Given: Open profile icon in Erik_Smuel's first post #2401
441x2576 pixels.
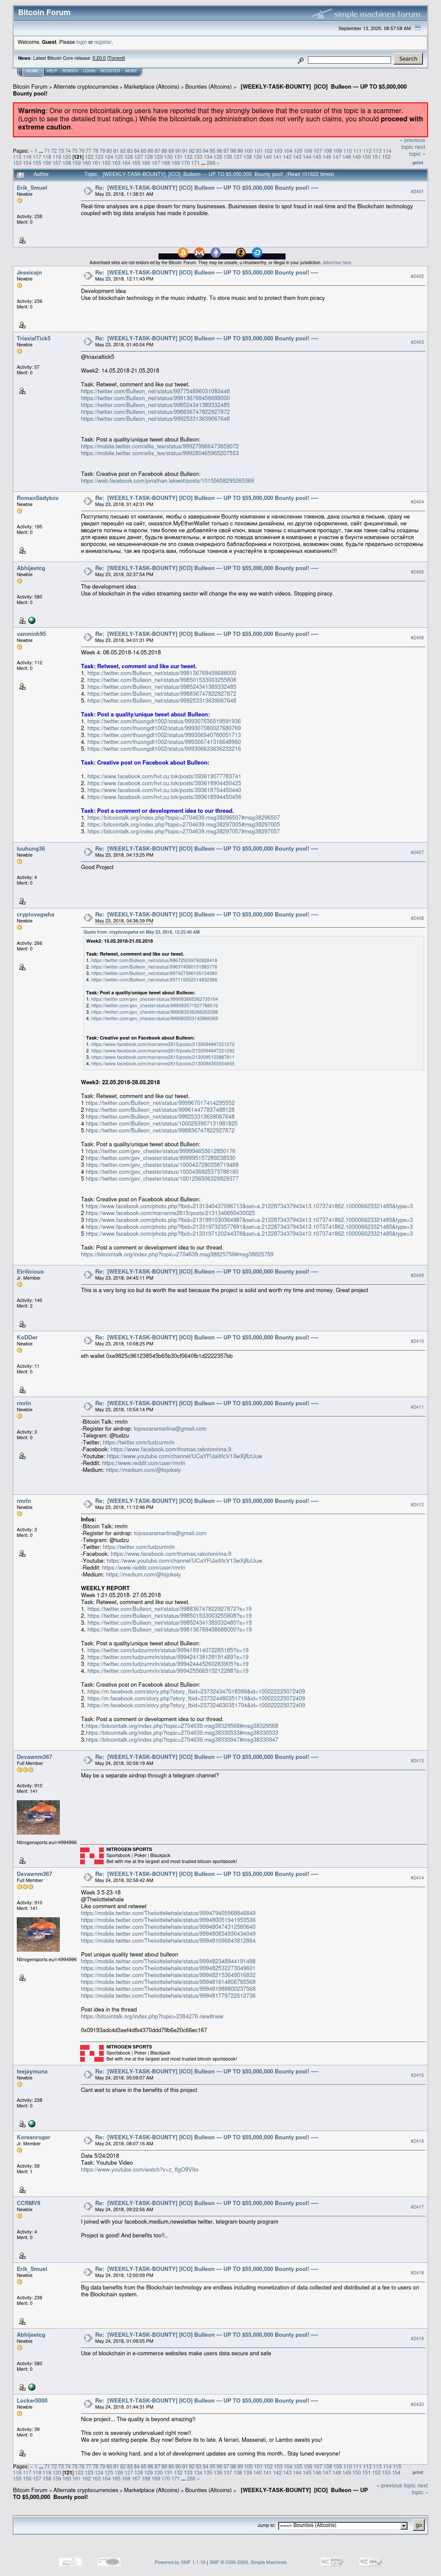Looking at the screenshot, I should click(22, 240).
